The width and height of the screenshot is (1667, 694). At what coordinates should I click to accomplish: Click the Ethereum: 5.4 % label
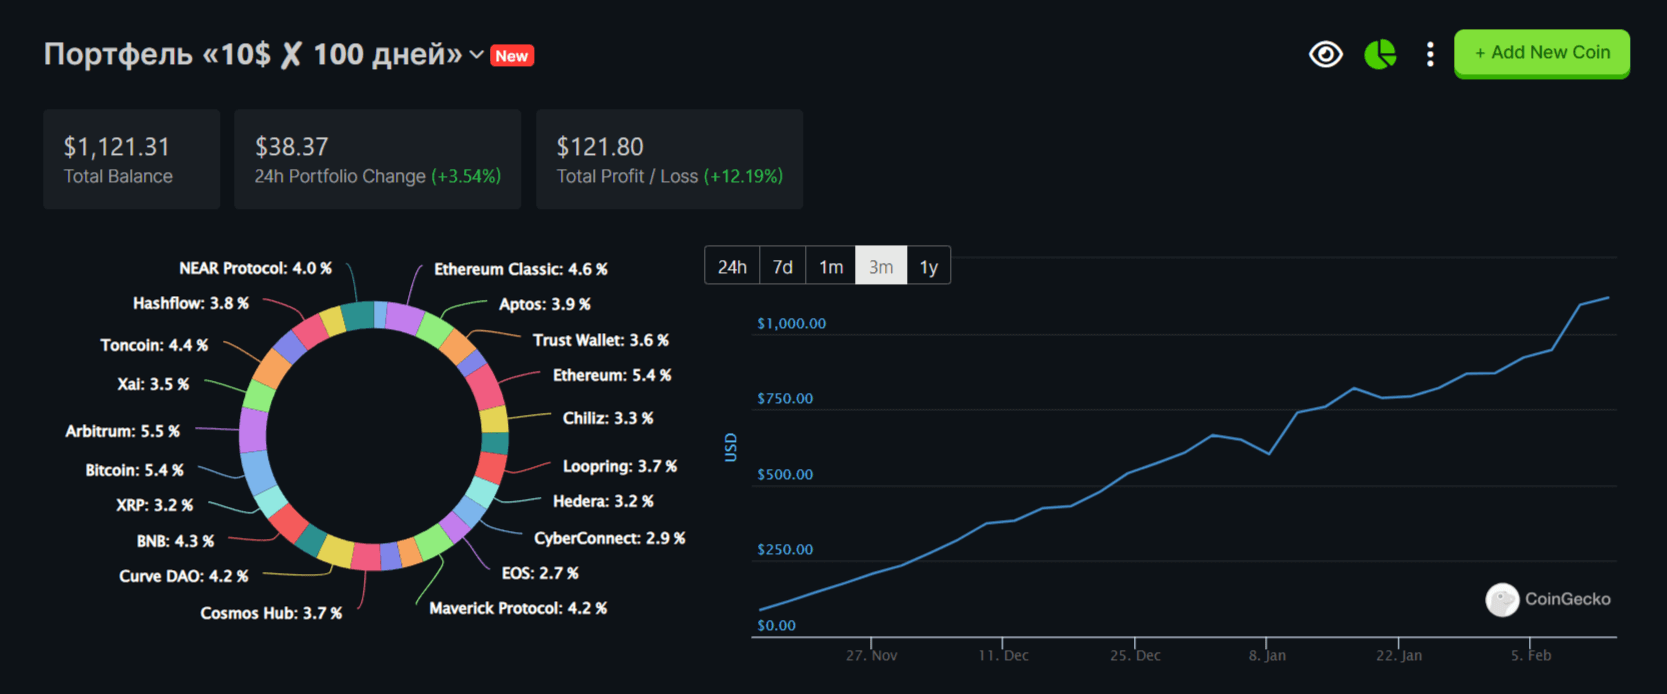point(612,375)
